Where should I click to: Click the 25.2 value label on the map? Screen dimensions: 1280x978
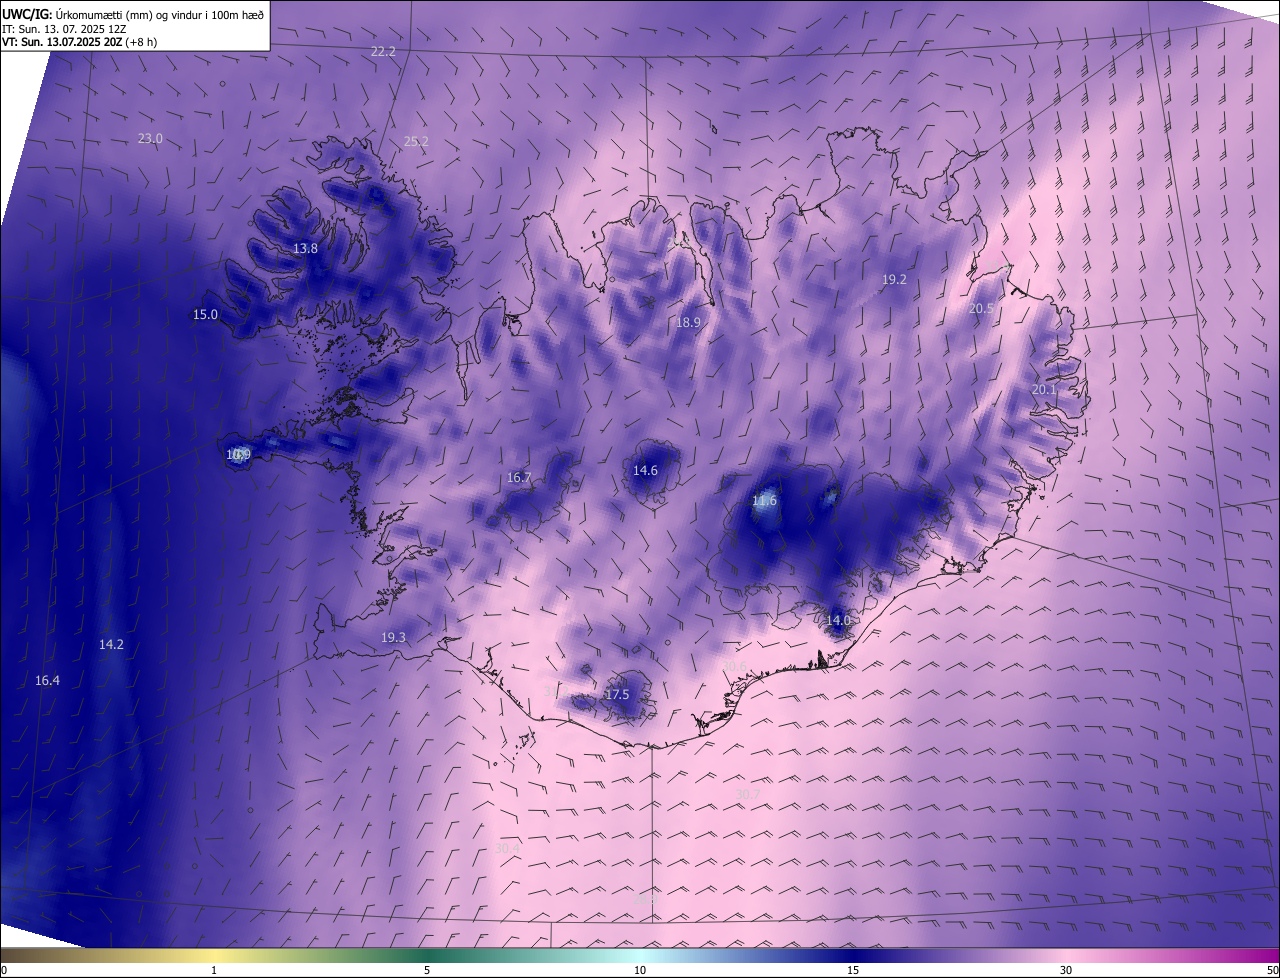pos(416,142)
